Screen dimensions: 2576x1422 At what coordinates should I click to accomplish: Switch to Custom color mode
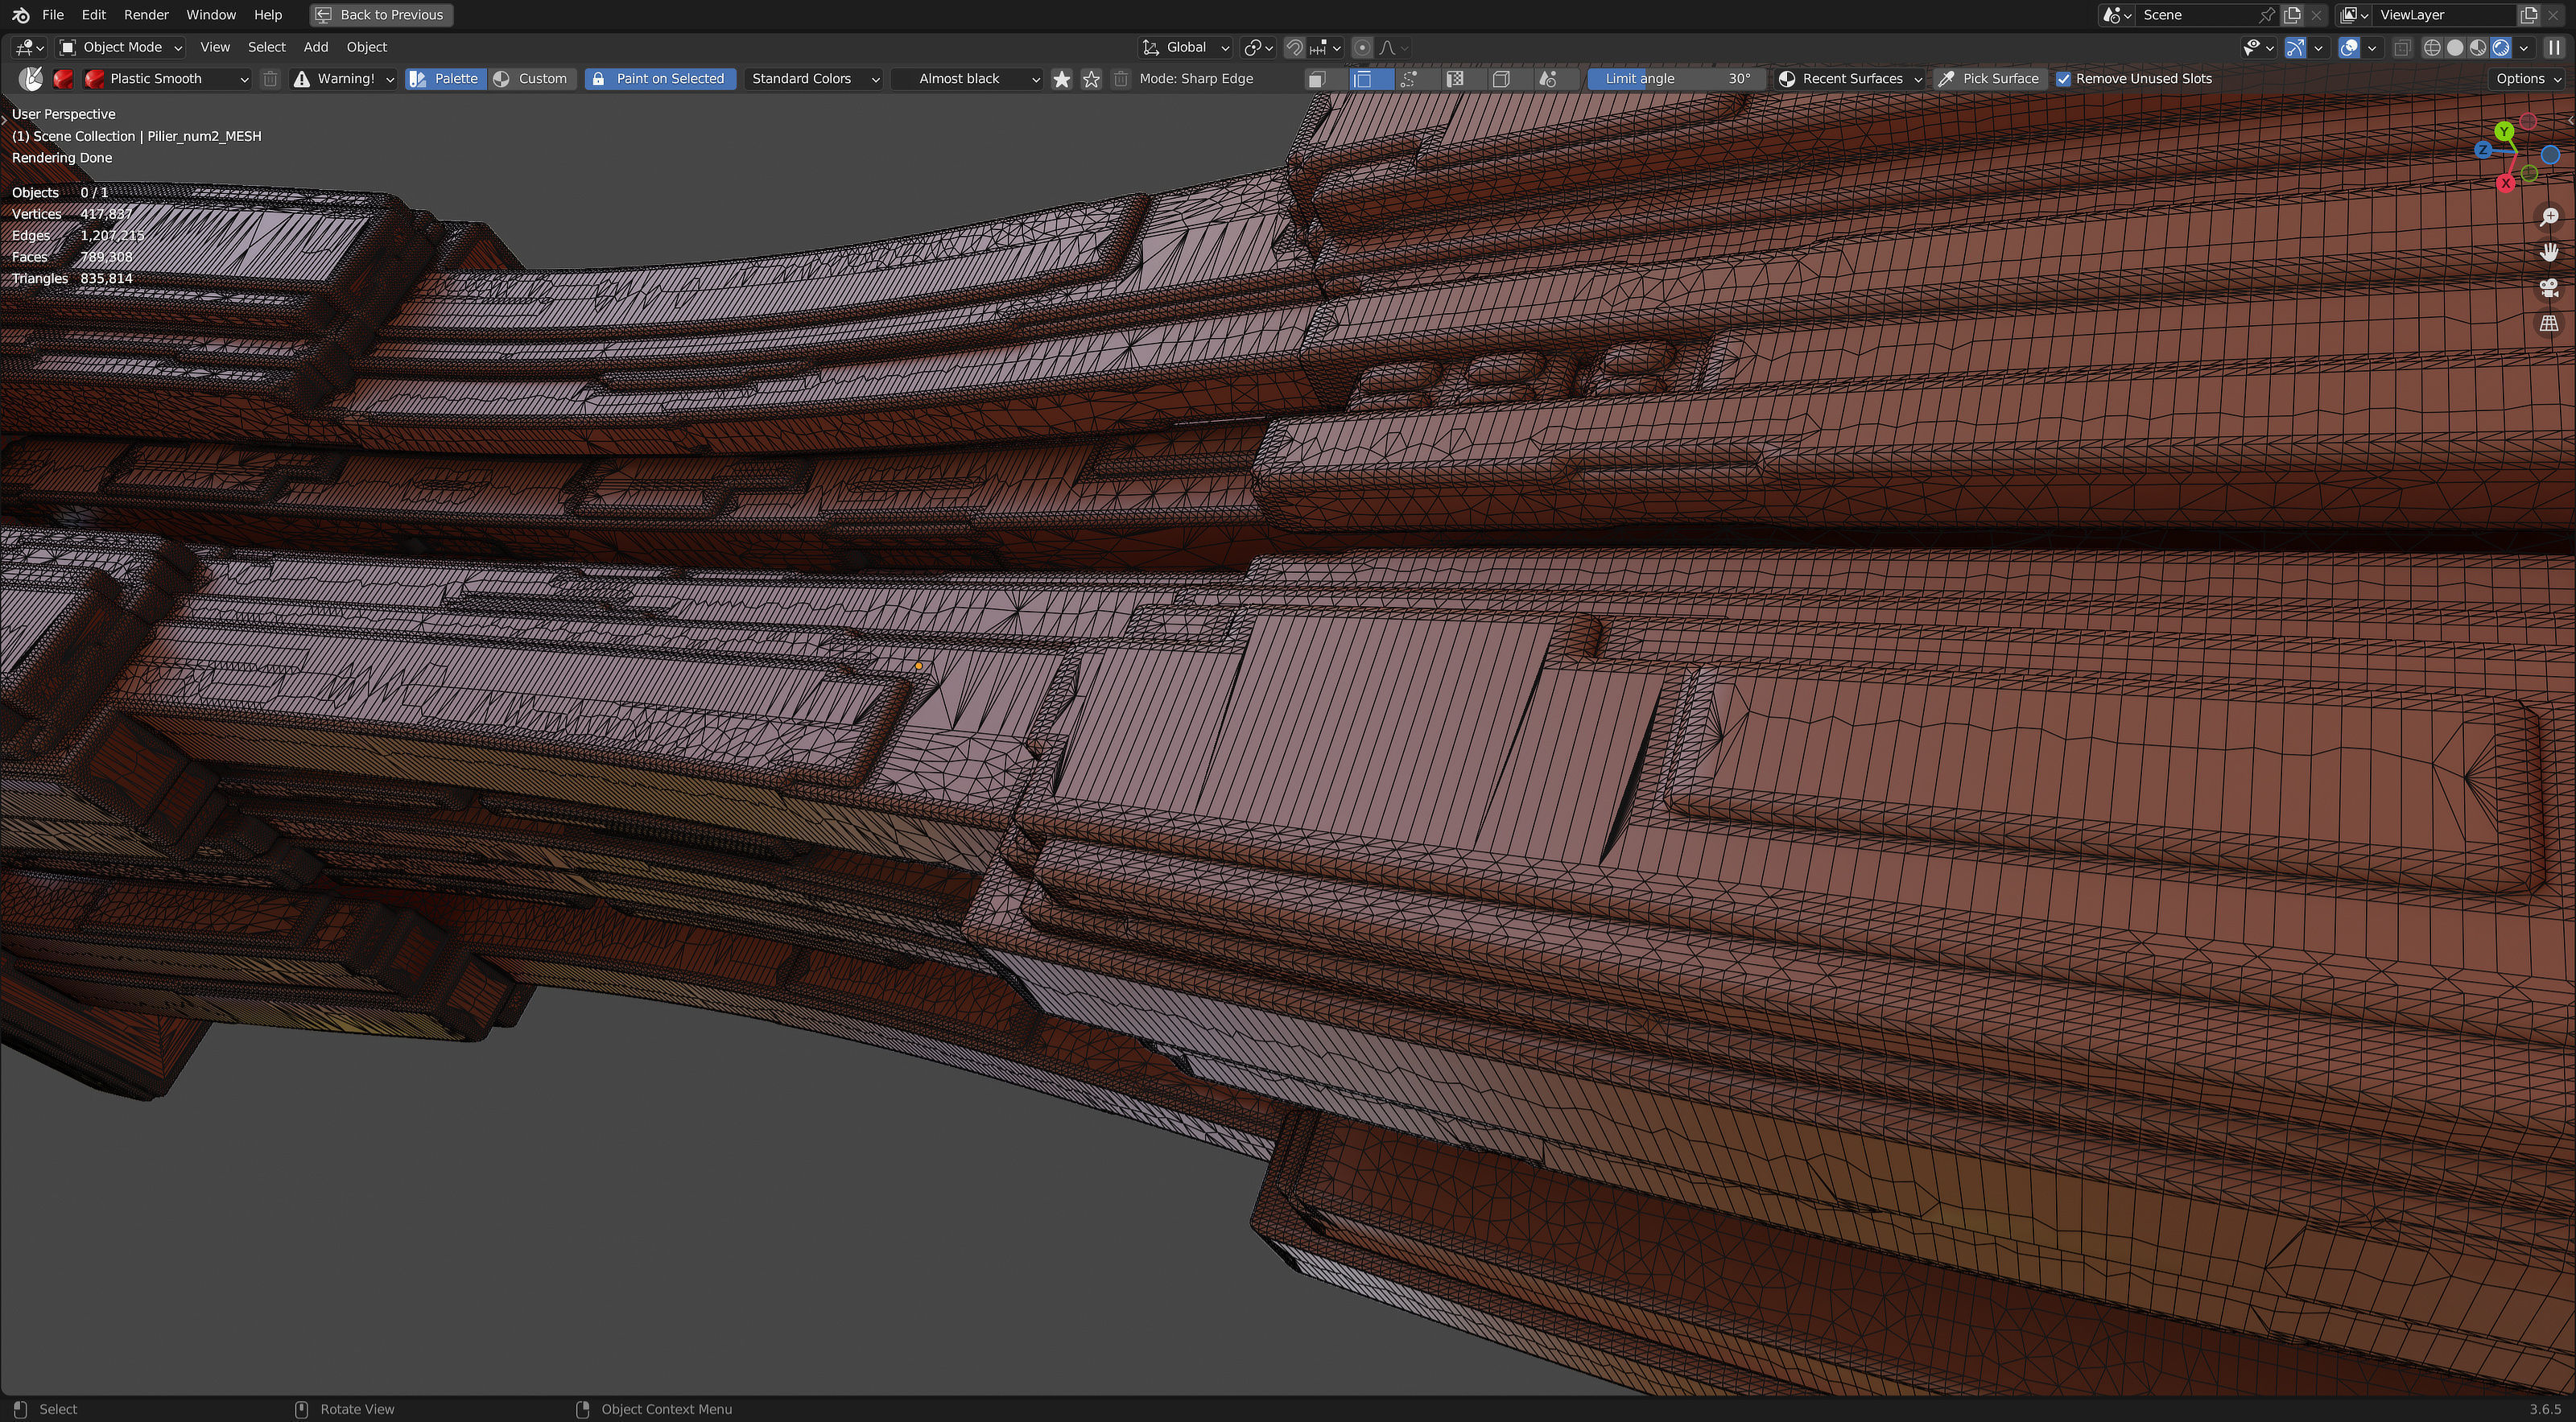[x=532, y=79]
